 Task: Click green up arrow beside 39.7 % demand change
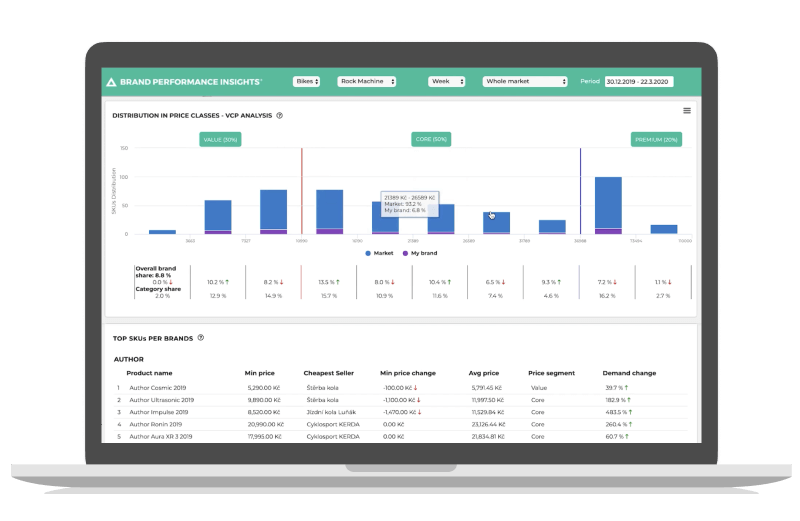pos(626,387)
